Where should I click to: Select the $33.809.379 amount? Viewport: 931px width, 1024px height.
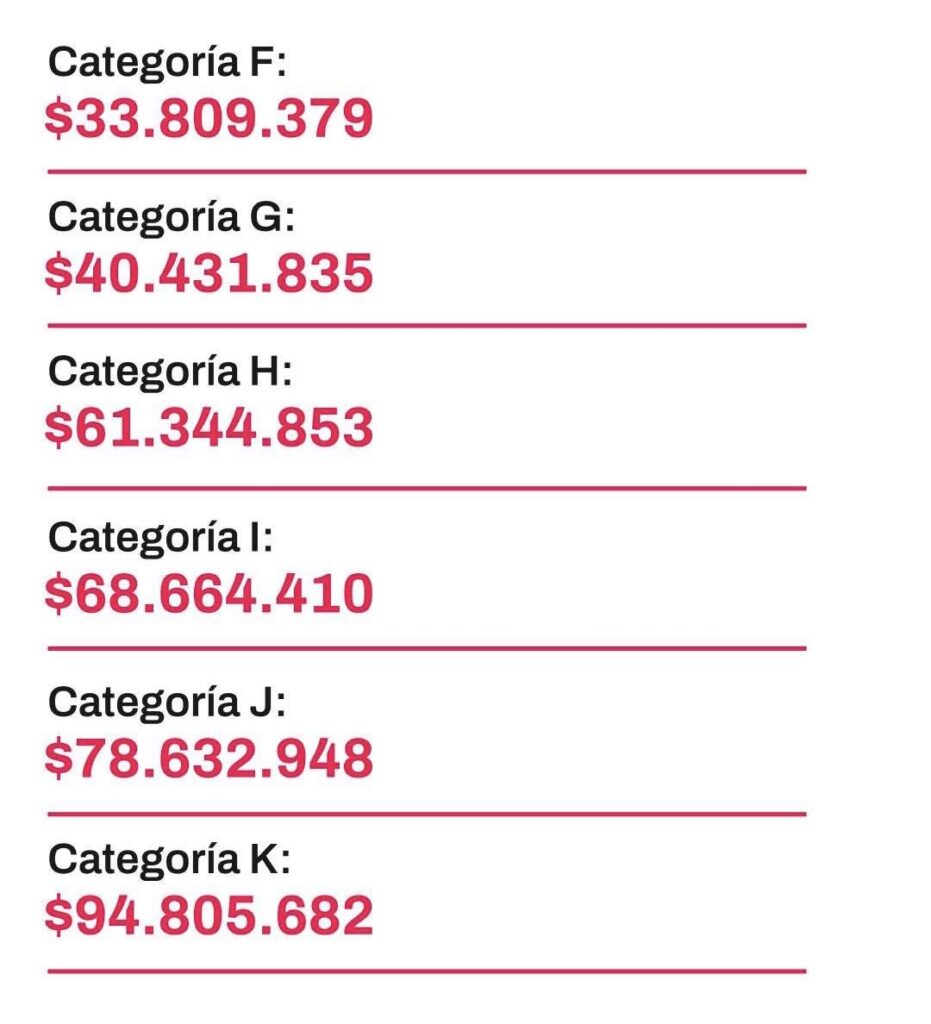coord(209,119)
